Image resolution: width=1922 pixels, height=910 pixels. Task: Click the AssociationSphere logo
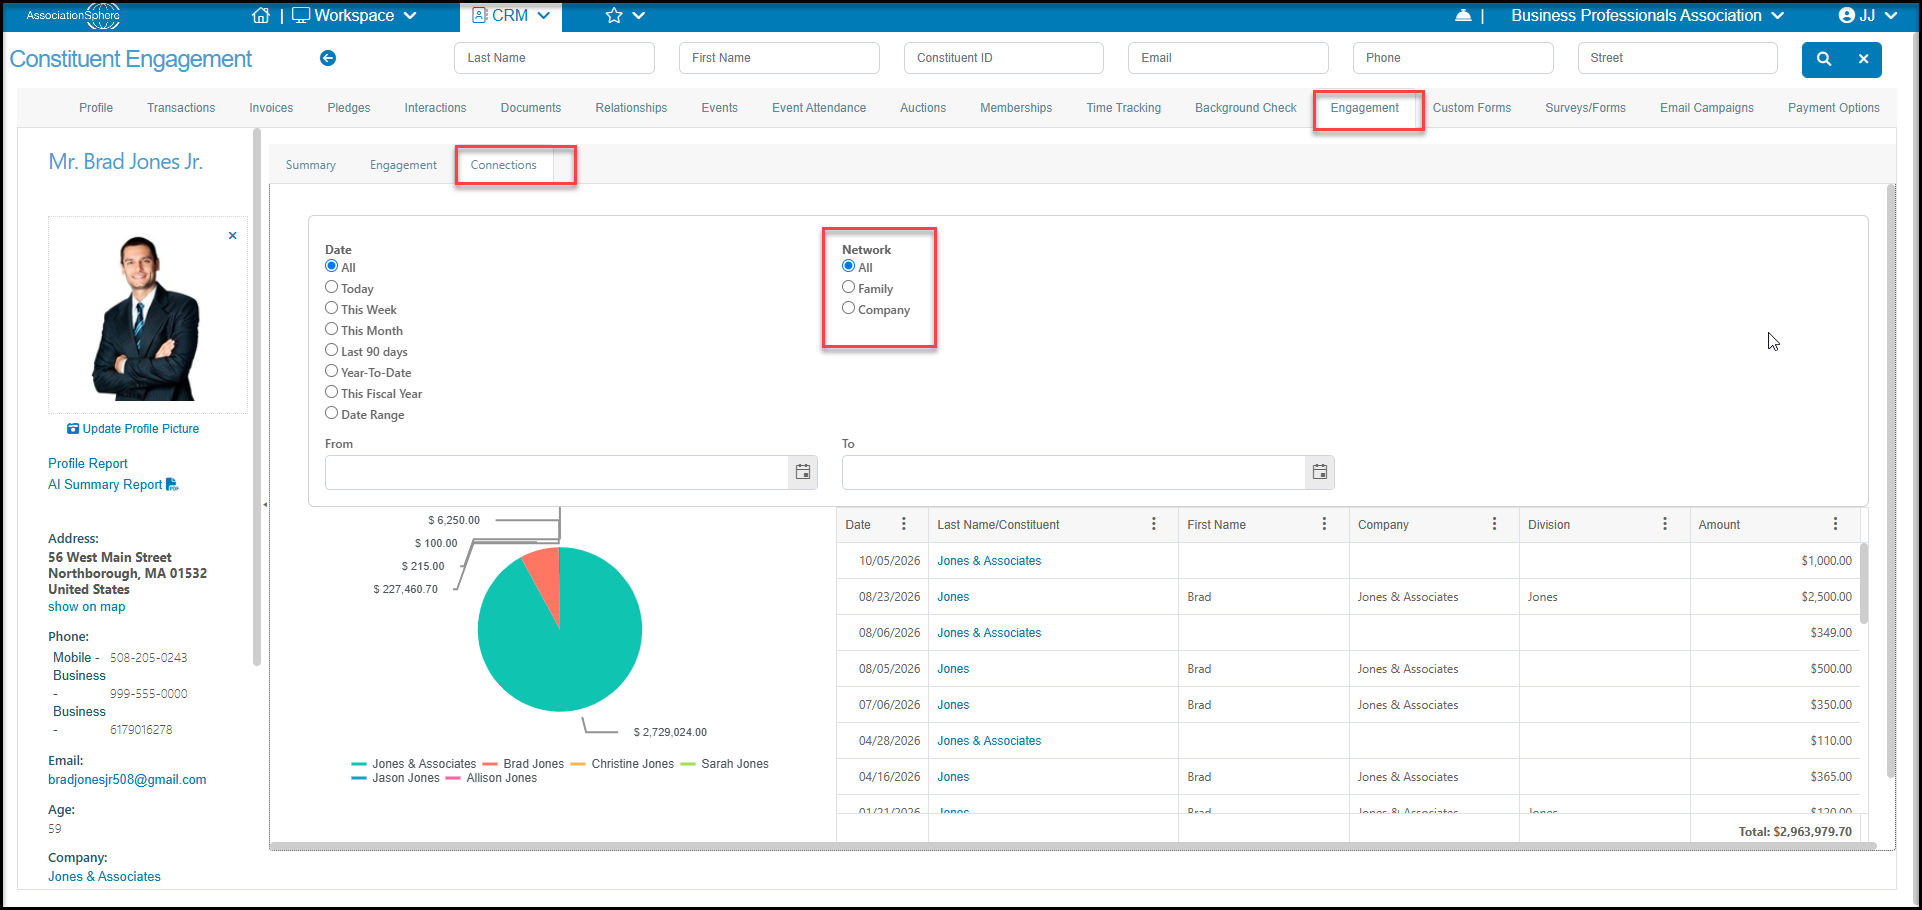coord(73,16)
